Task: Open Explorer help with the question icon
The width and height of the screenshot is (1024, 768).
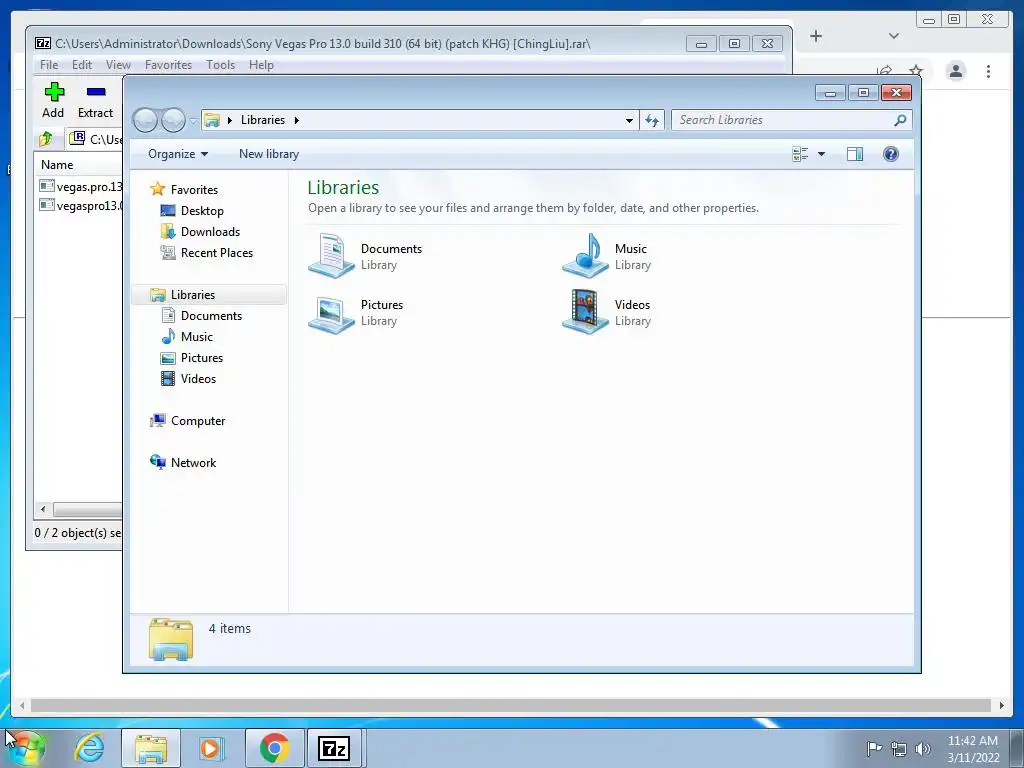Action: pos(891,154)
